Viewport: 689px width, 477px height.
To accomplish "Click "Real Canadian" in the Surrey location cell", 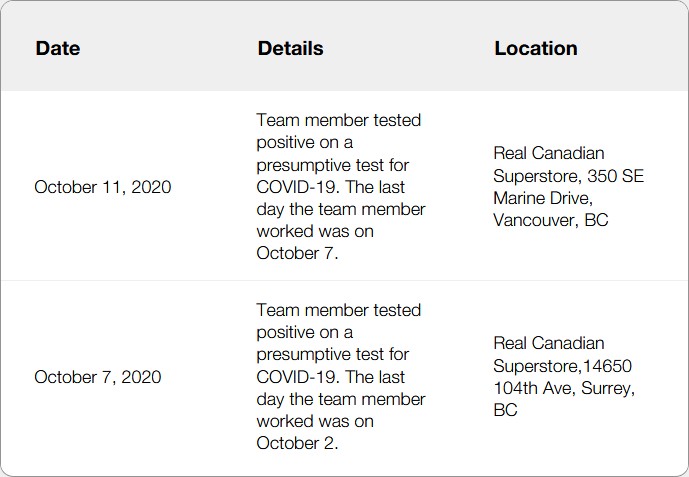I will (548, 344).
